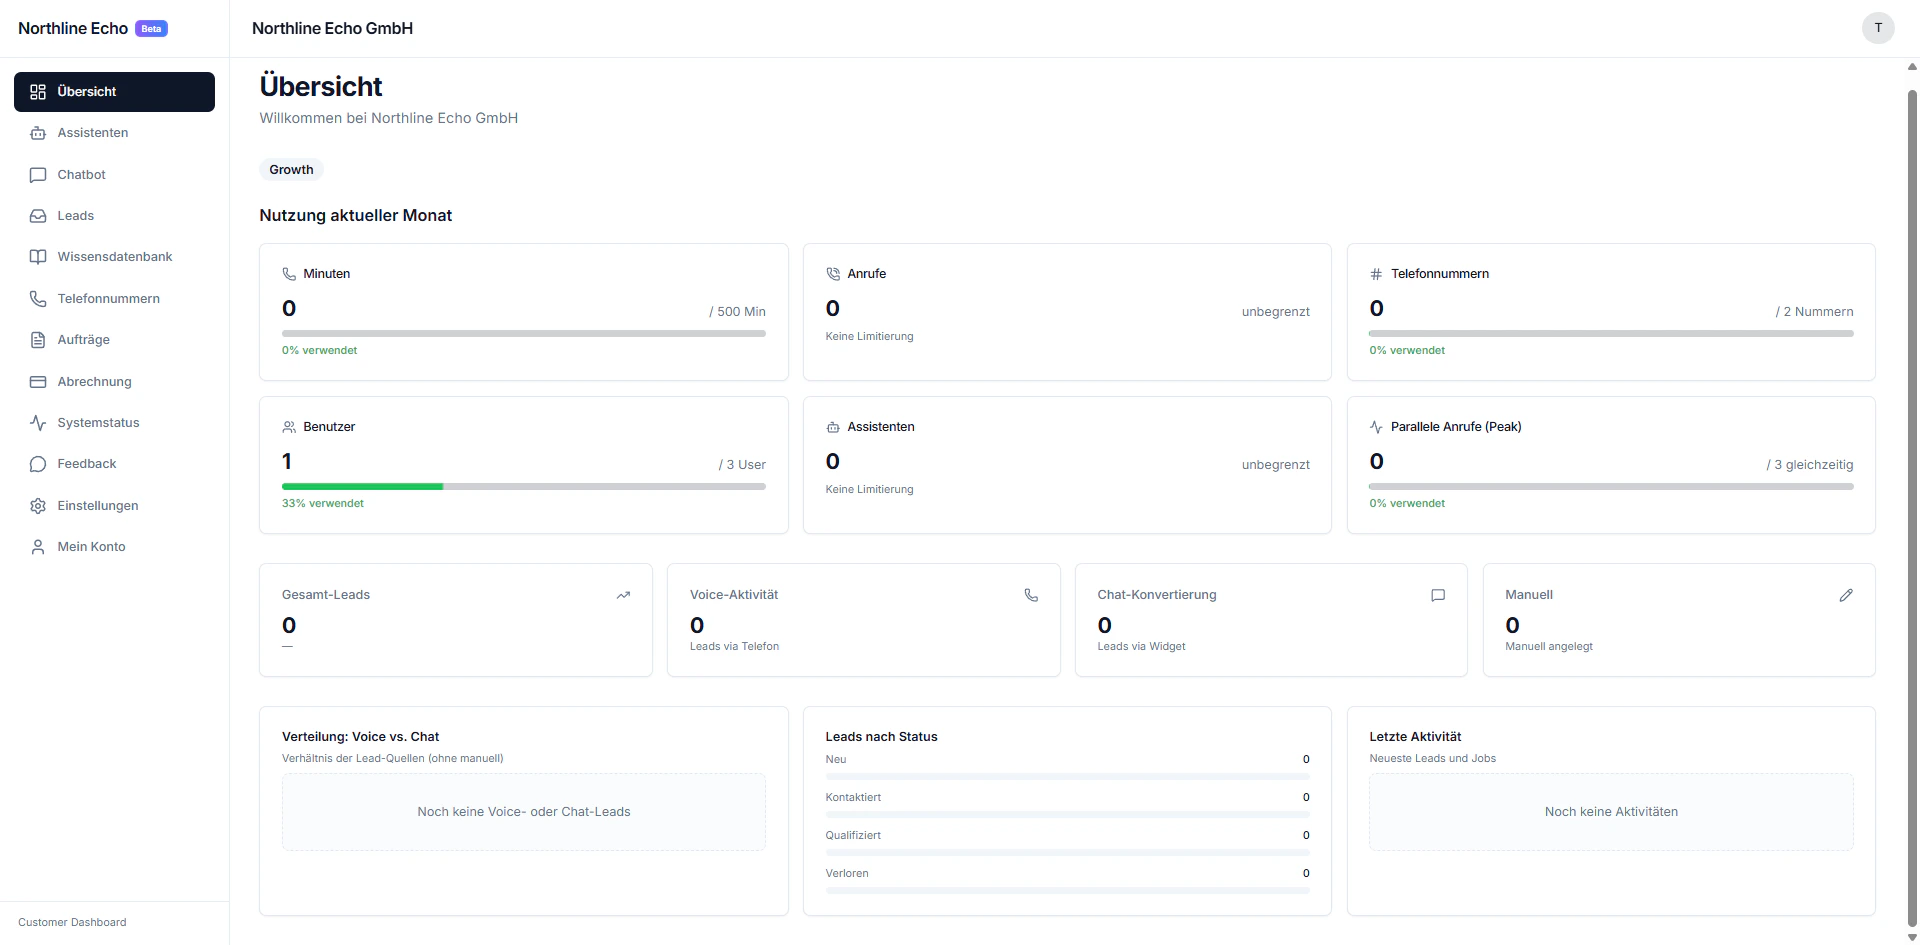Screen dimensions: 1920x945
Task: Click the Customer Dashboard label at bottom
Action: tap(71, 921)
